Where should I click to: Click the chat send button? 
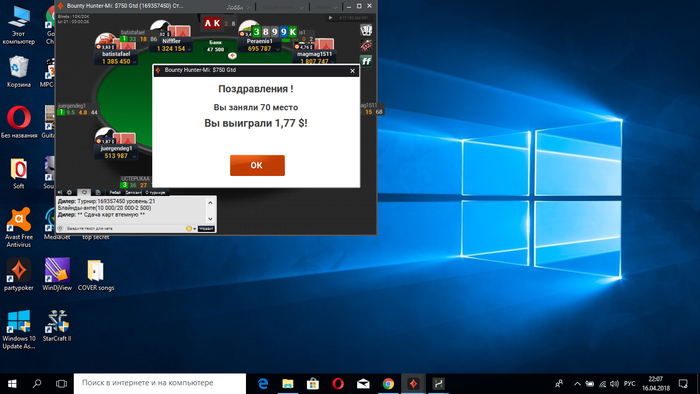206,228
